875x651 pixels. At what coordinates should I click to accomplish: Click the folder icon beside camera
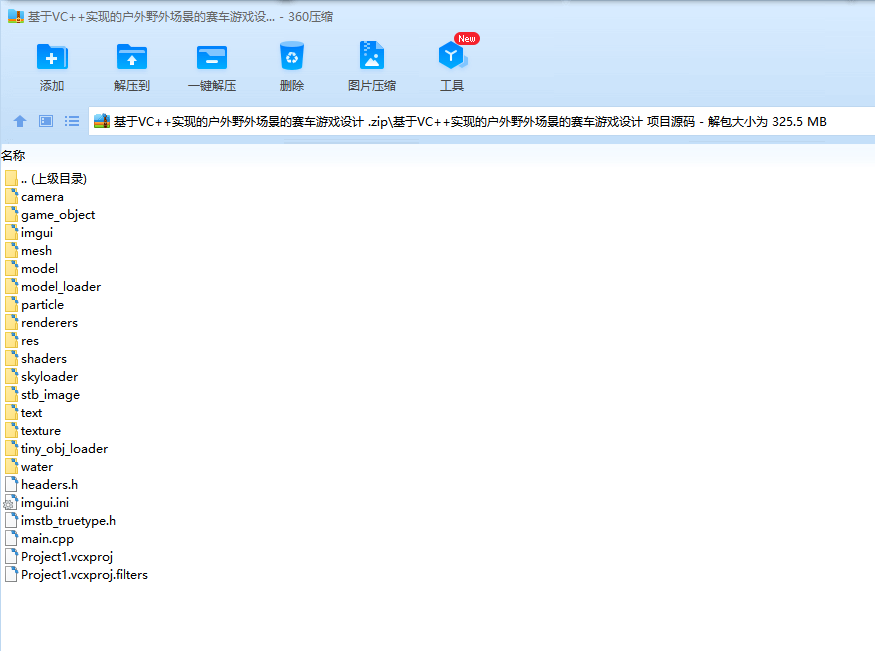pyautogui.click(x=12, y=196)
